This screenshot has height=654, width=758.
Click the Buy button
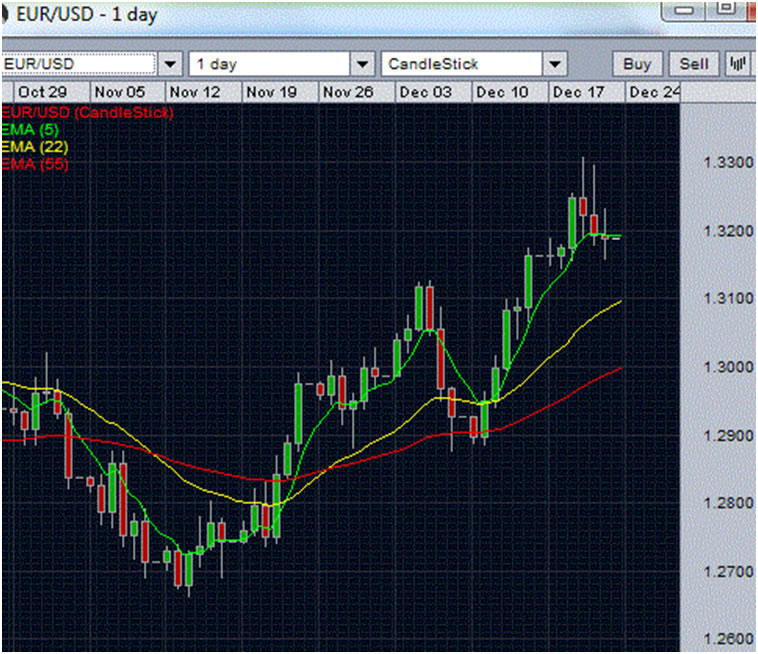tap(637, 64)
